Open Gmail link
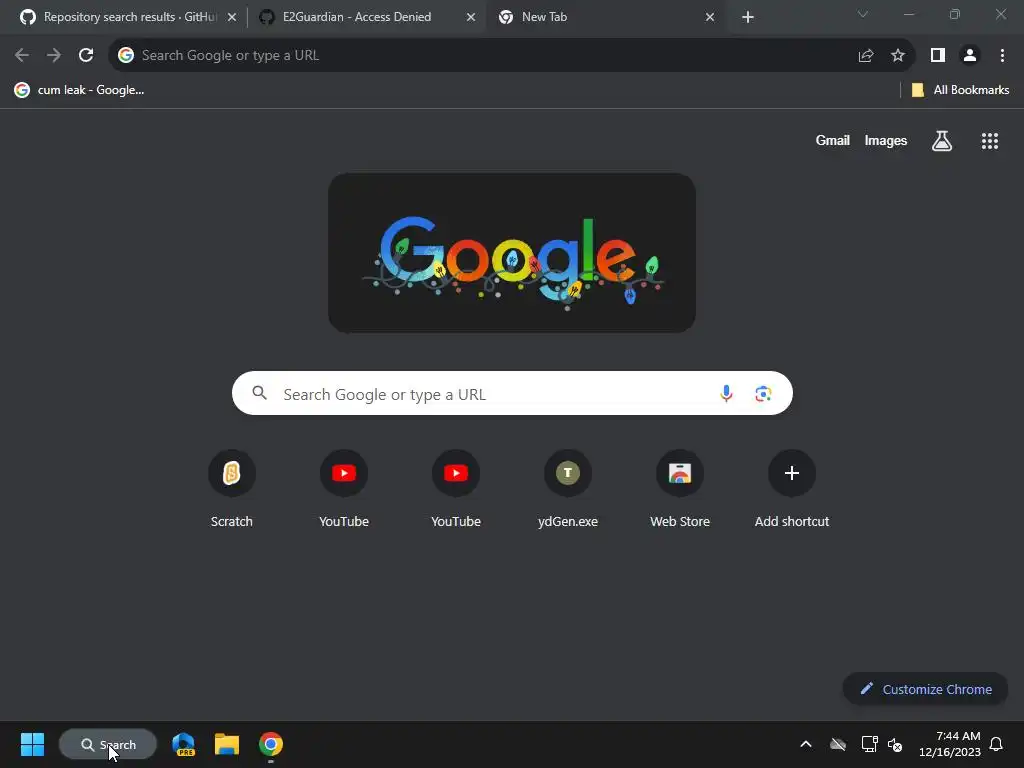The width and height of the screenshot is (1024, 768). [832, 140]
